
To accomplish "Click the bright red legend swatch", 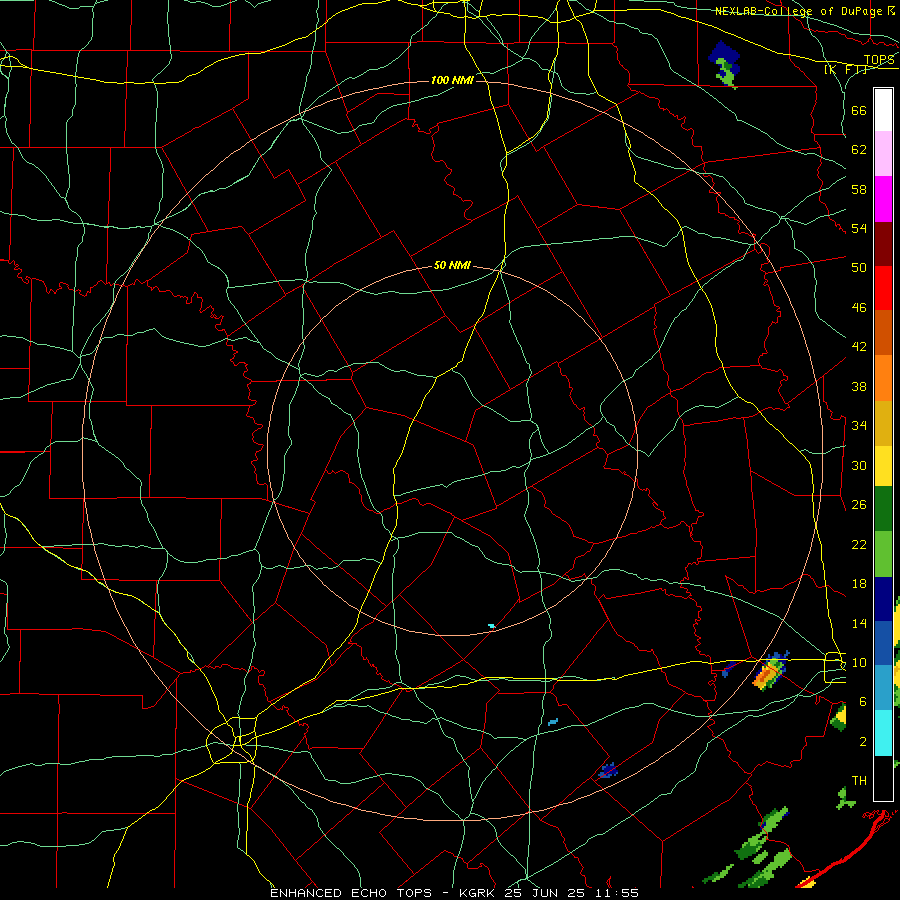I will click(x=883, y=288).
